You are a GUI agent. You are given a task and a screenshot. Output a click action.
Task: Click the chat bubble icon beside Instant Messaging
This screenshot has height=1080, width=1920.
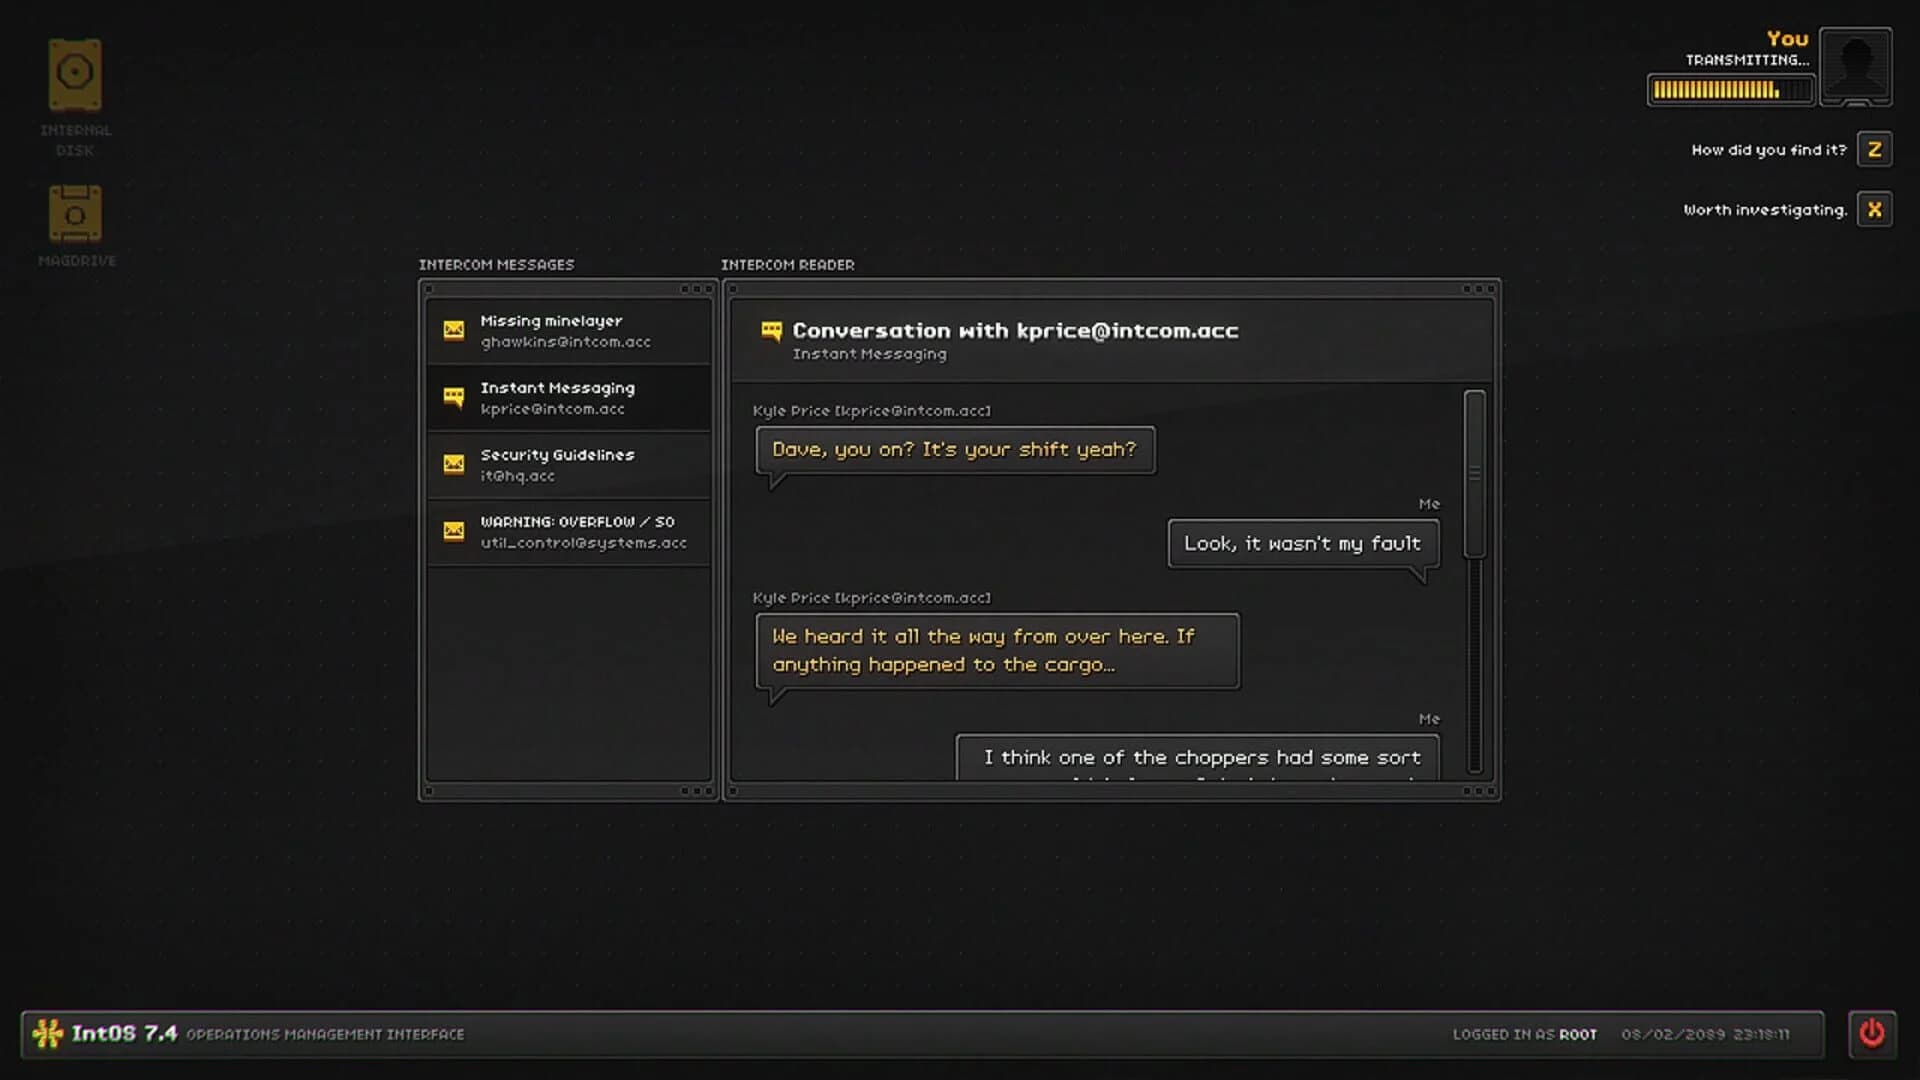coord(454,397)
